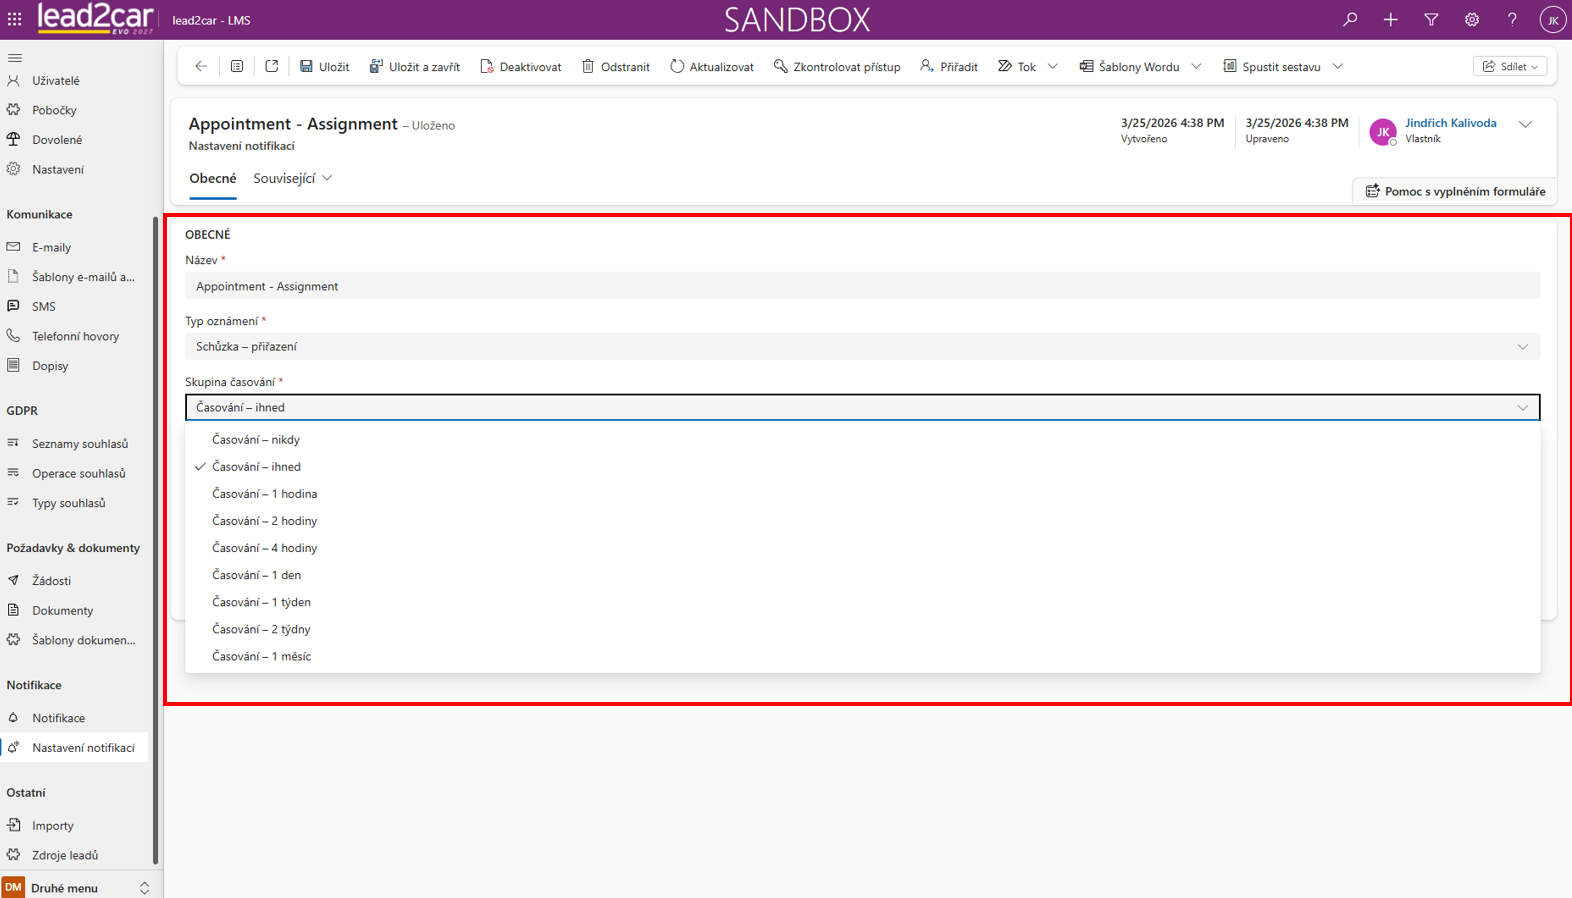Click the Název input field
This screenshot has width=1572, height=898.
(x=862, y=286)
